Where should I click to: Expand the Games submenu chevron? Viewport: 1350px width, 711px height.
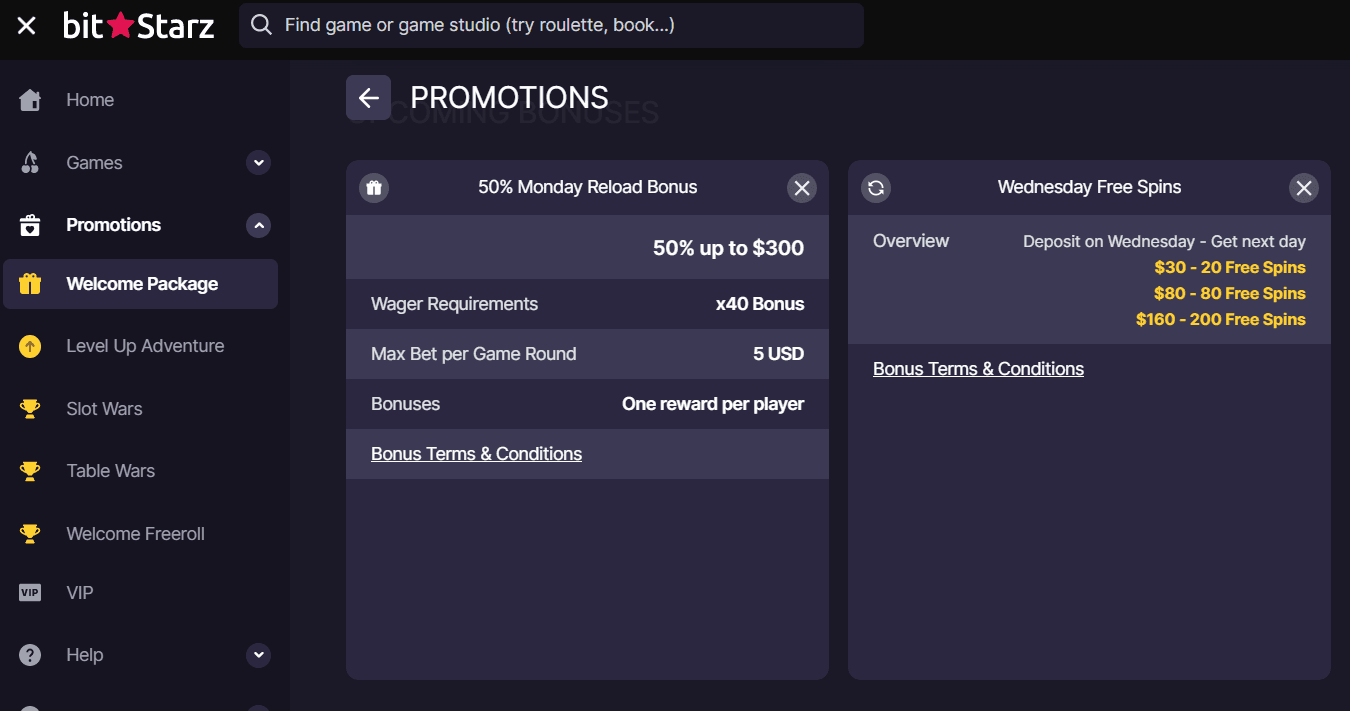[x=259, y=163]
